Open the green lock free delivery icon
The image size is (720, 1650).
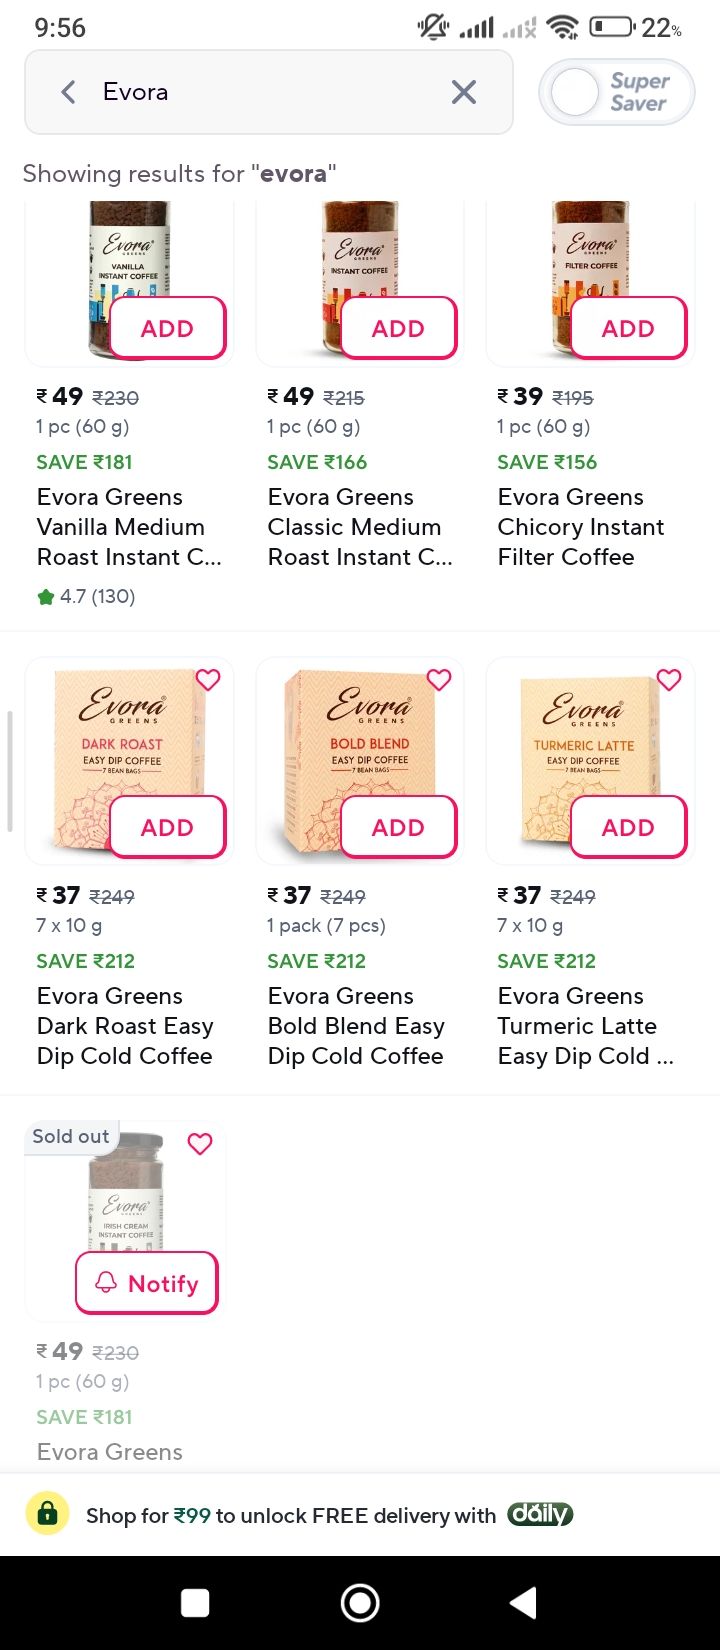click(47, 1514)
